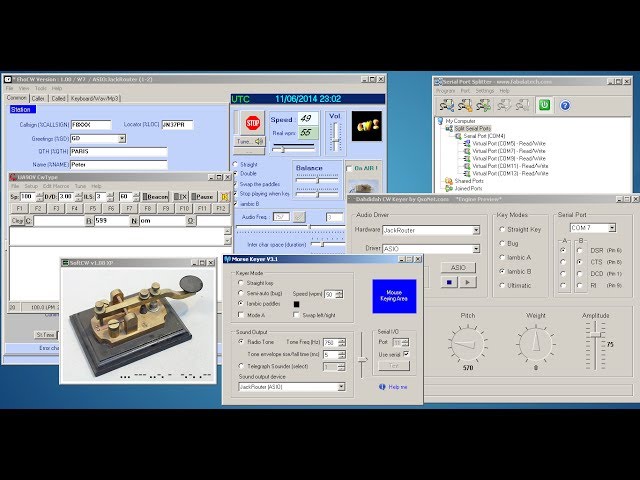Toggle the Mode A checkbox in Morse Keyer
This screenshot has width=640, height=480.
pyautogui.click(x=241, y=315)
